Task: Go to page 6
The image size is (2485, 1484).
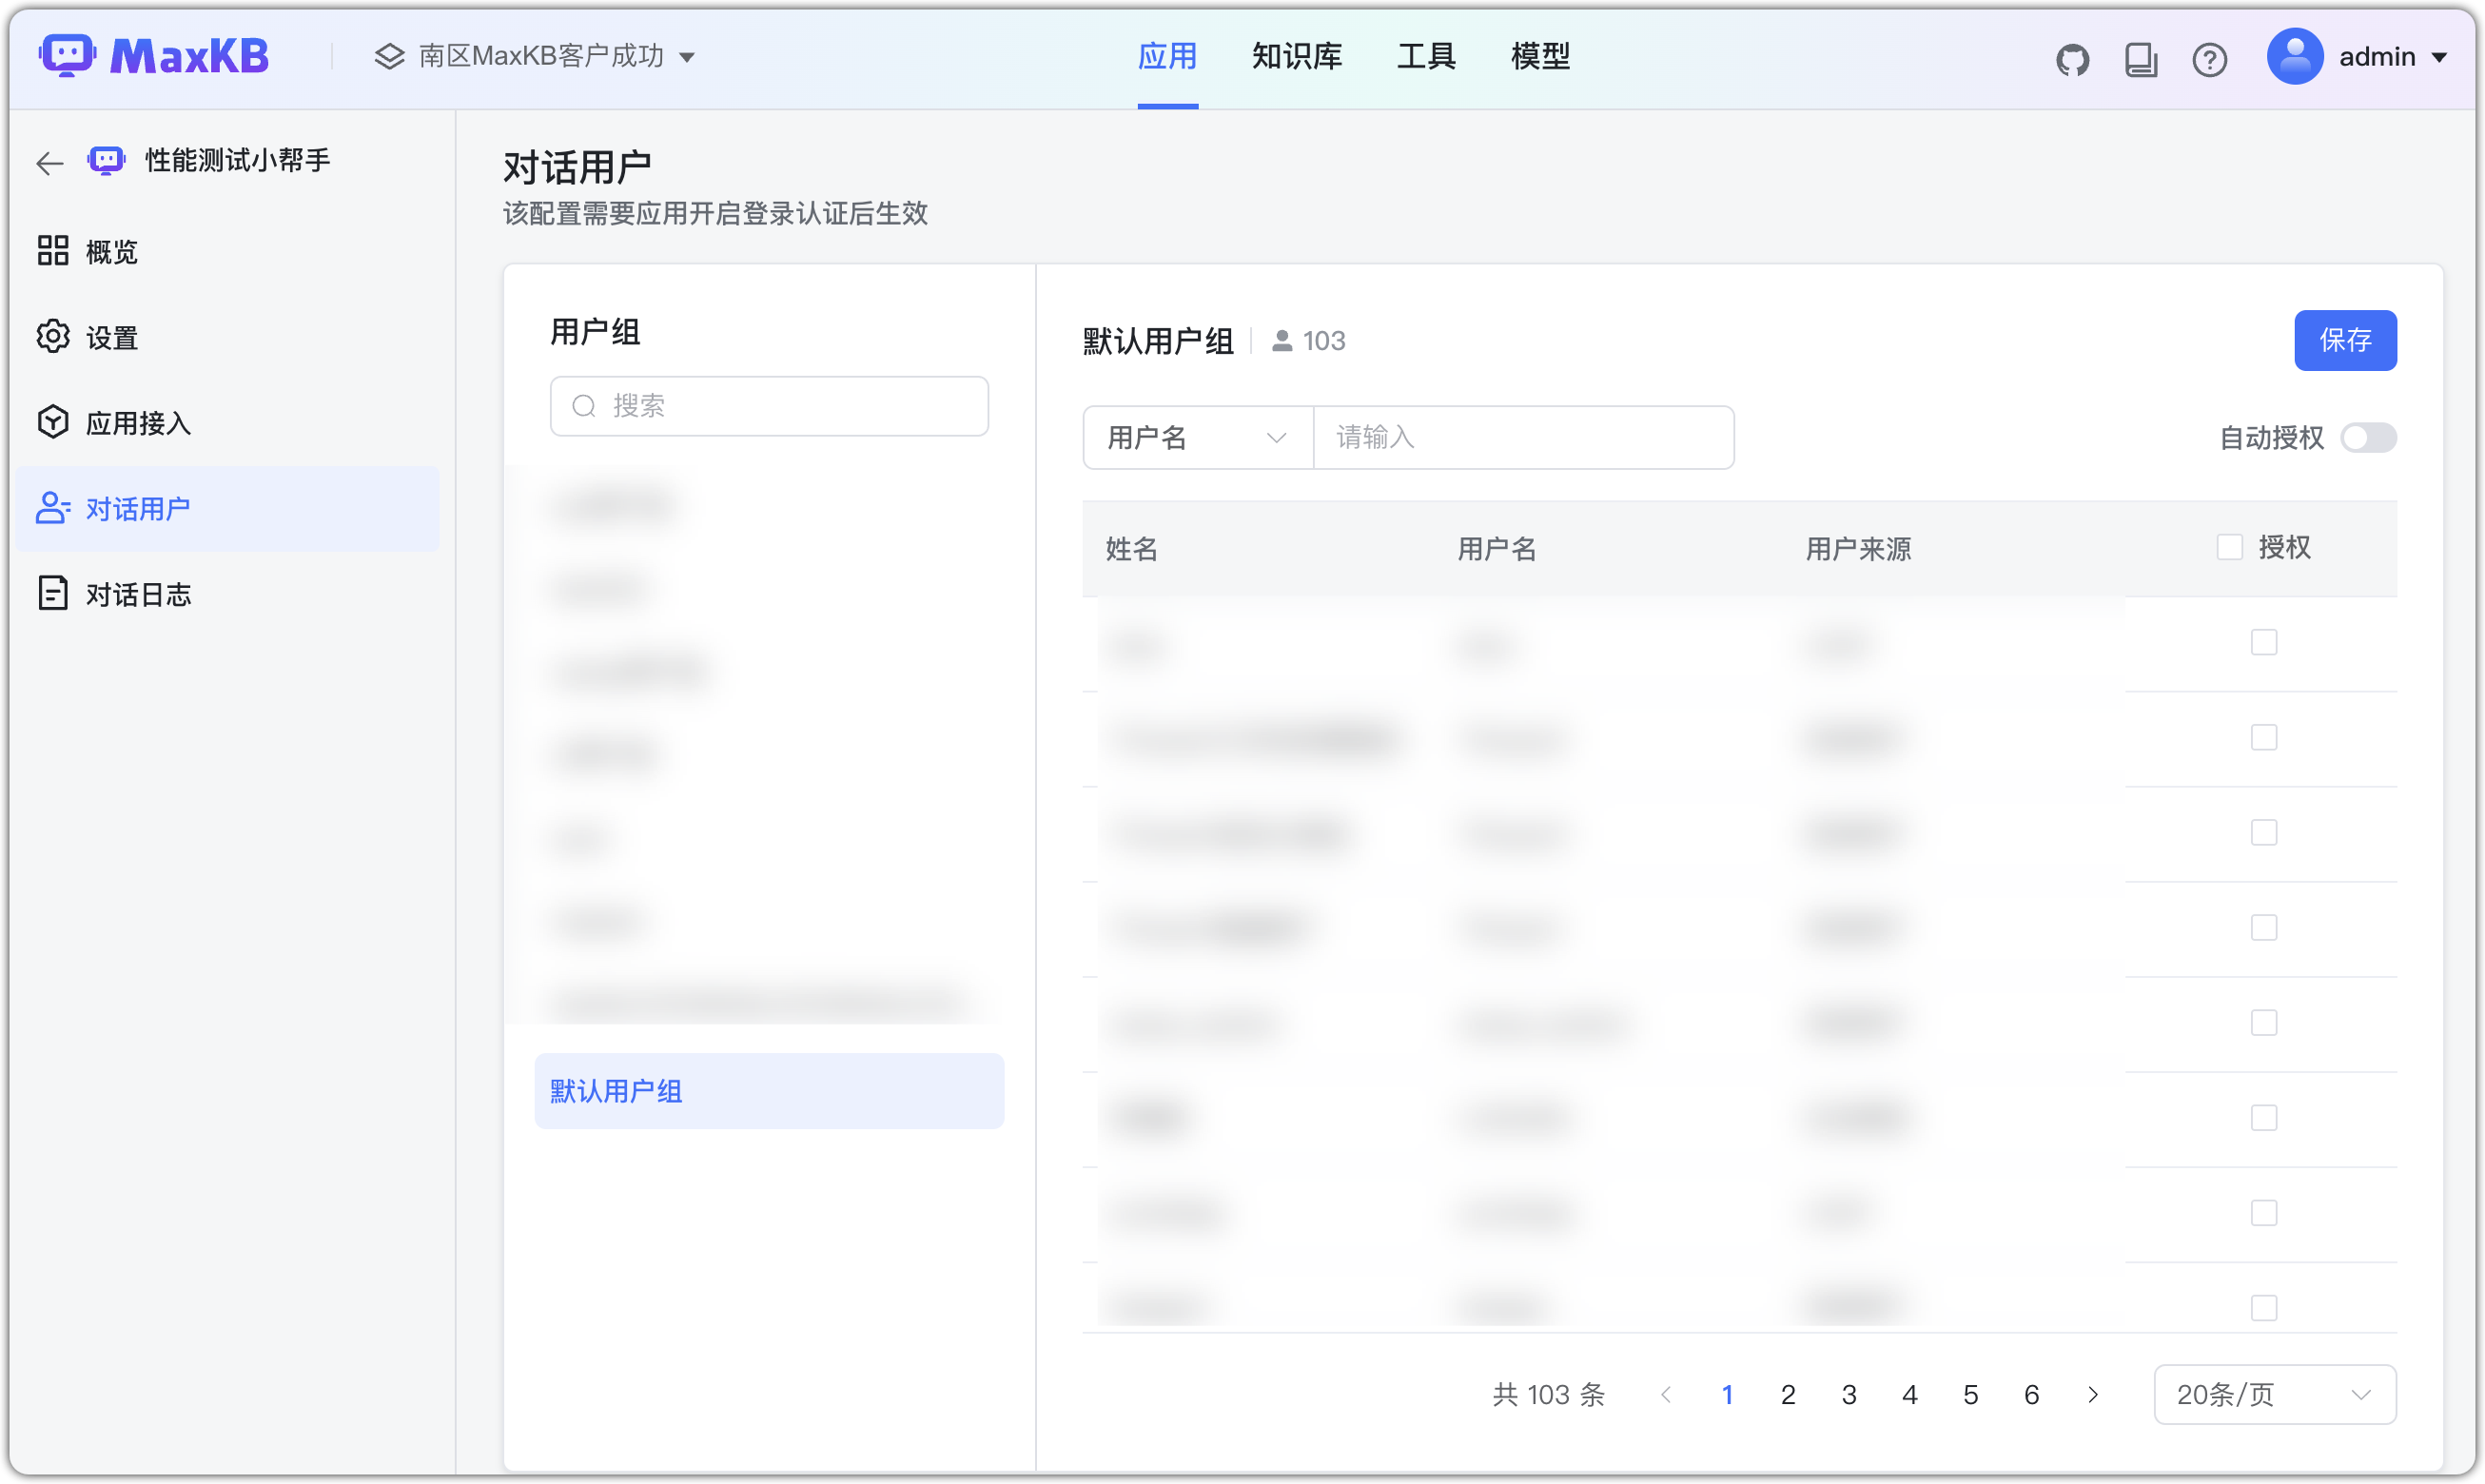Action: (x=2031, y=1394)
